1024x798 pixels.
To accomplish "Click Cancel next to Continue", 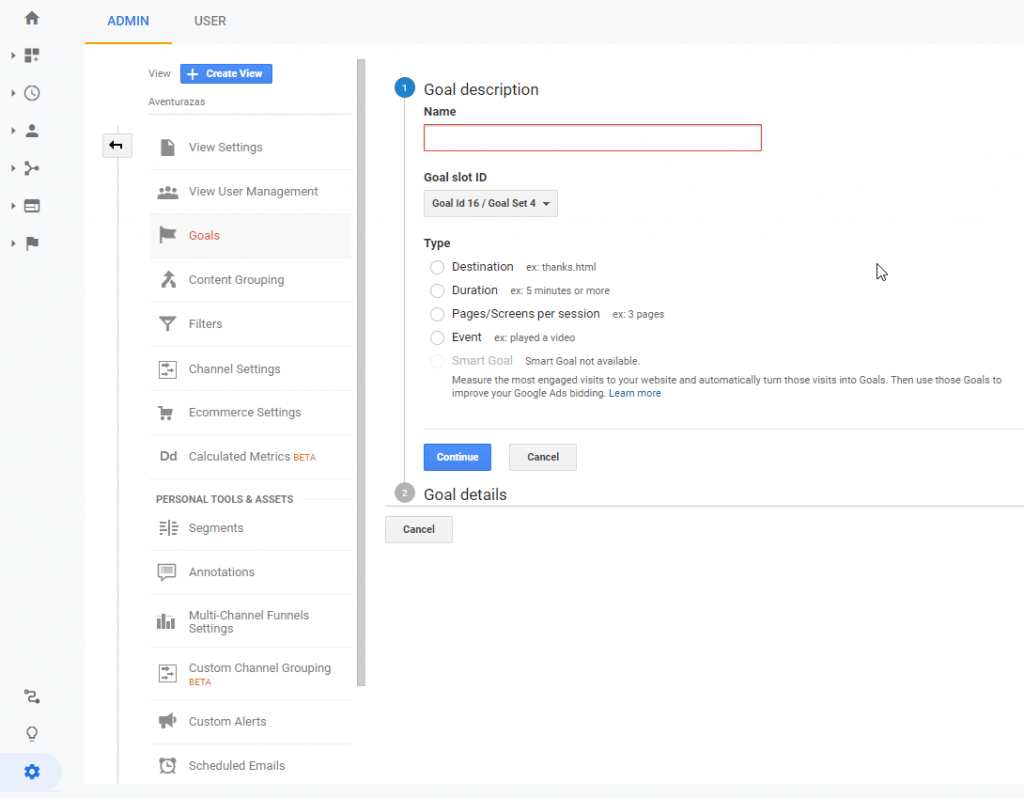I will pyautogui.click(x=543, y=457).
